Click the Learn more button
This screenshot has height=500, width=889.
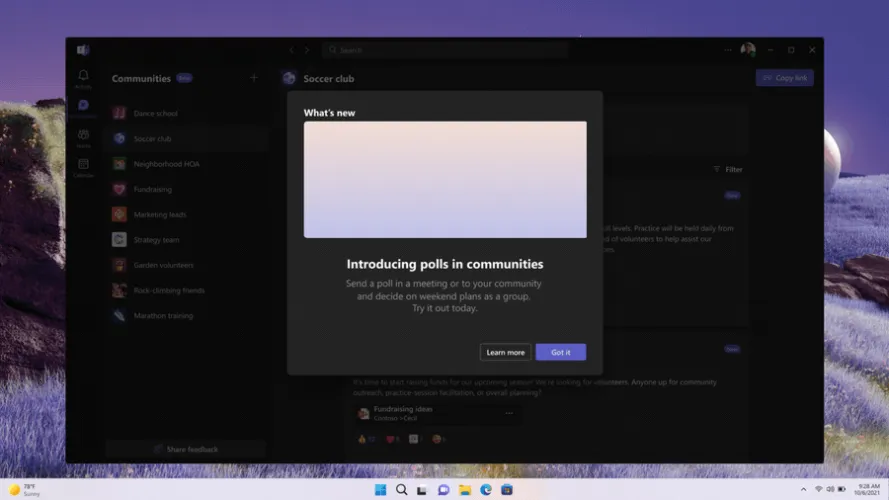[x=505, y=352]
